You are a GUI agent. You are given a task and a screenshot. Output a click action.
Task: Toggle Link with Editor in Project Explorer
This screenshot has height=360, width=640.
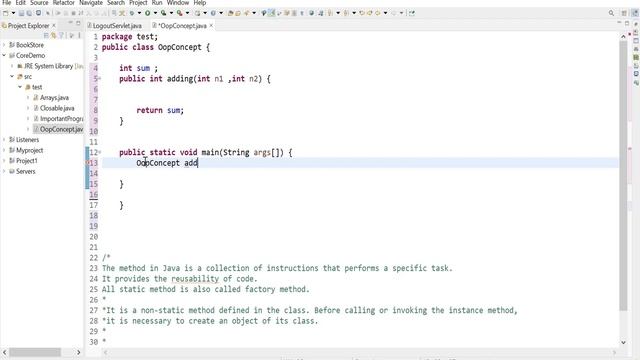53,36
